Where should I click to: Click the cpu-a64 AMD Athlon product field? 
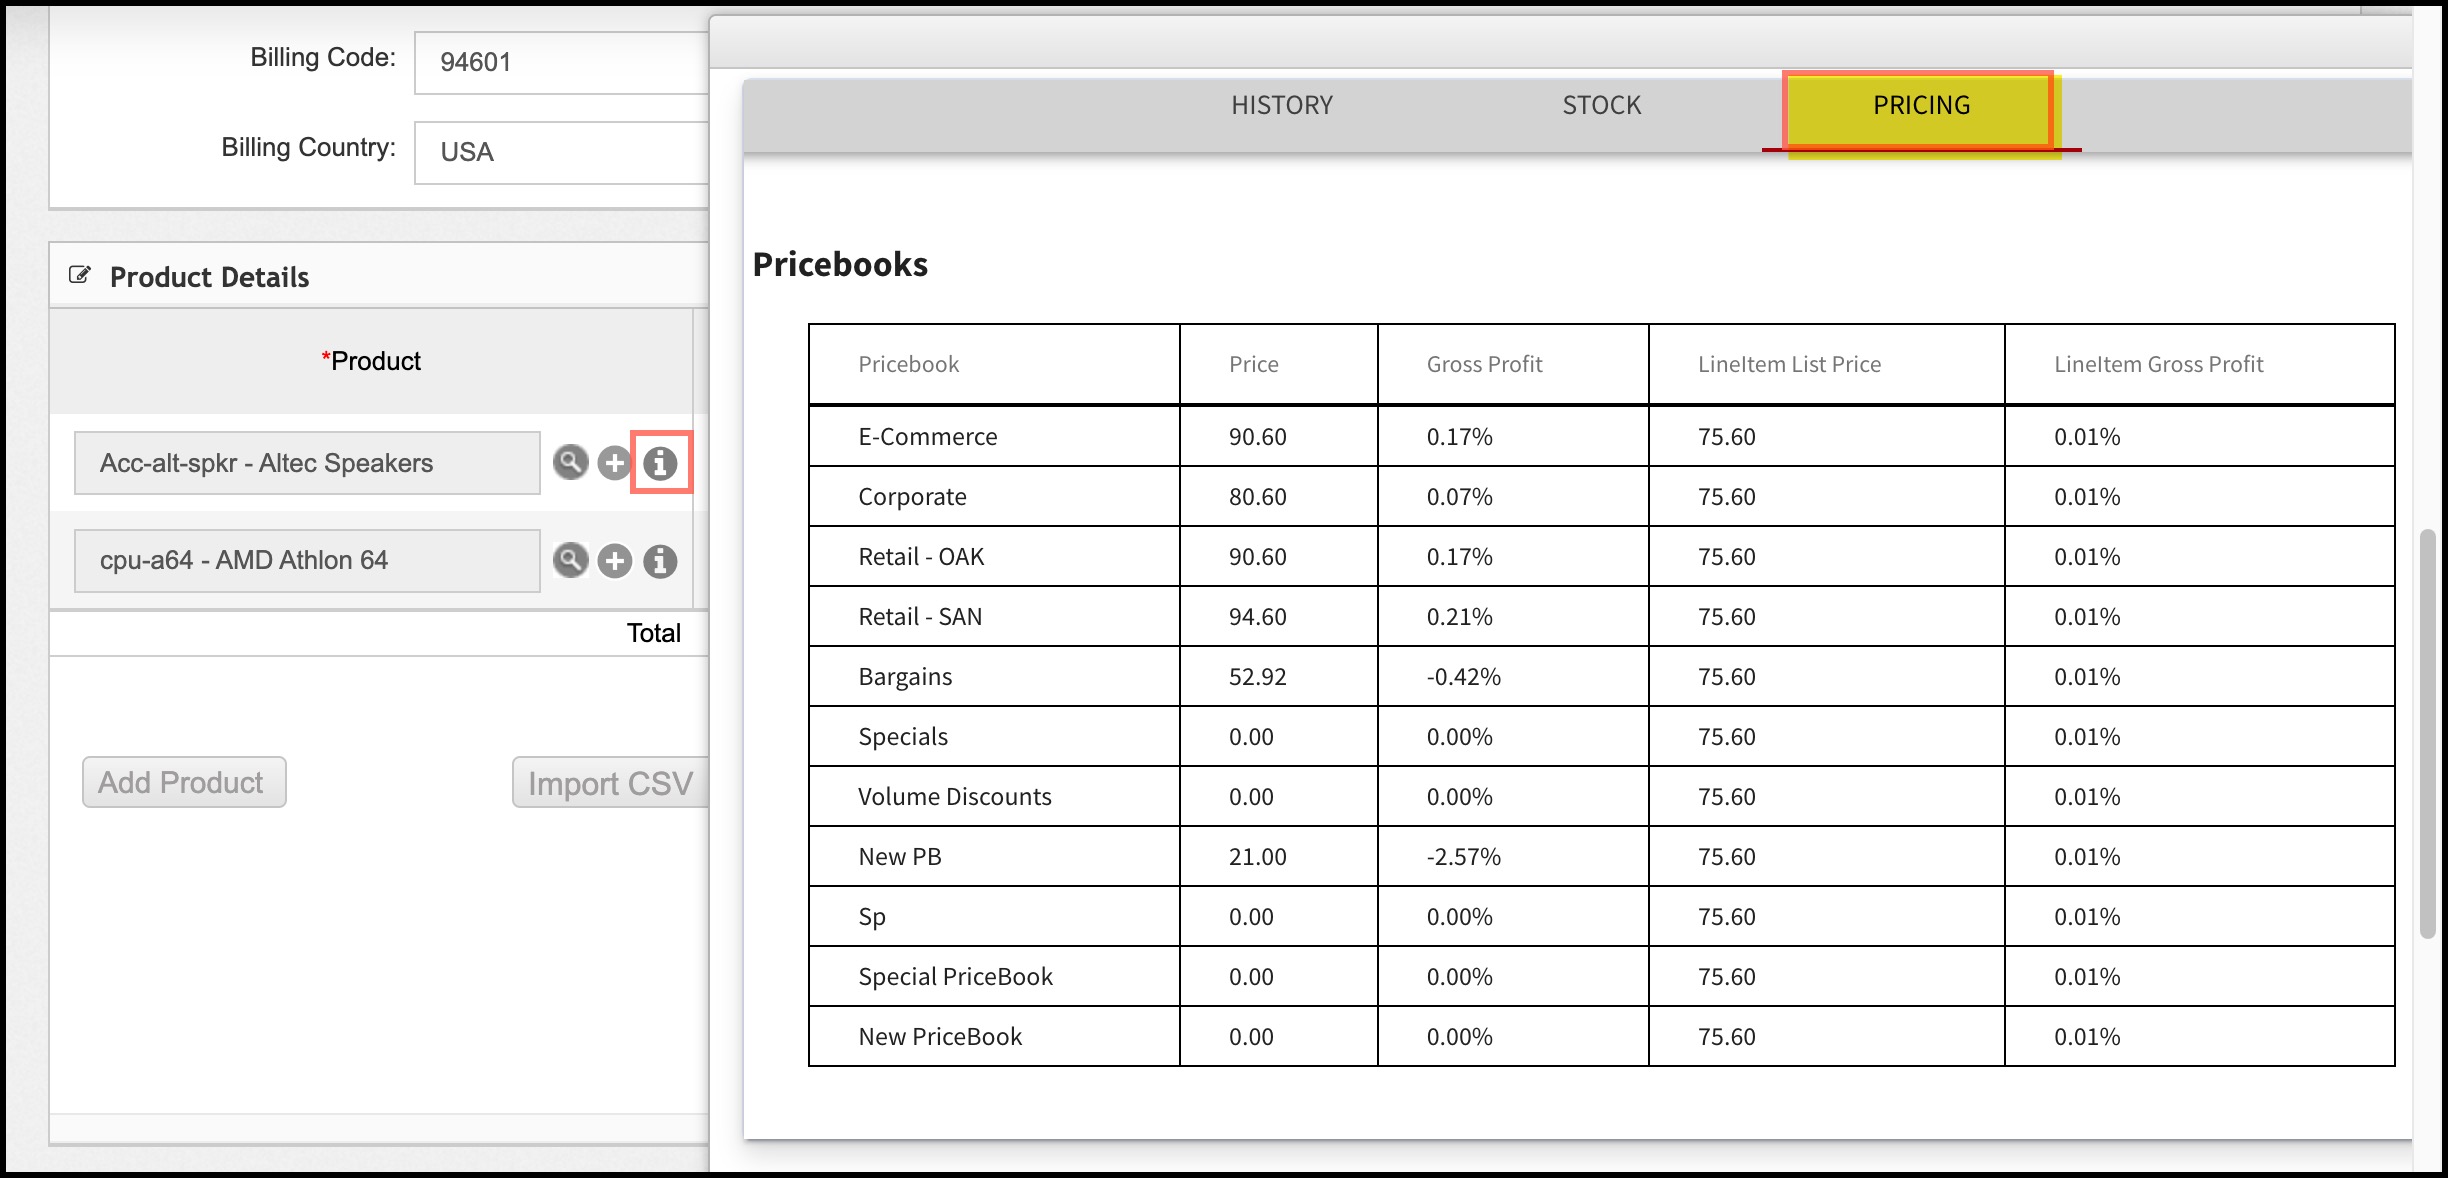pyautogui.click(x=307, y=560)
